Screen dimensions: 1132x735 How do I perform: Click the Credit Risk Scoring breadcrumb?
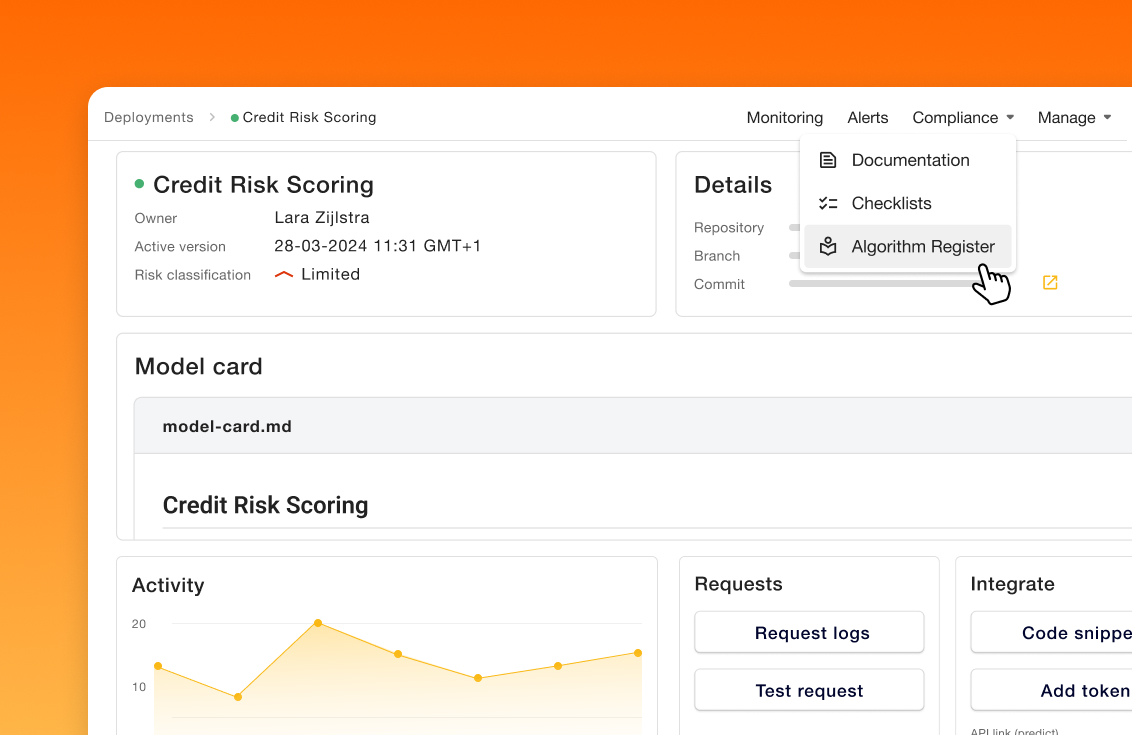tap(309, 117)
